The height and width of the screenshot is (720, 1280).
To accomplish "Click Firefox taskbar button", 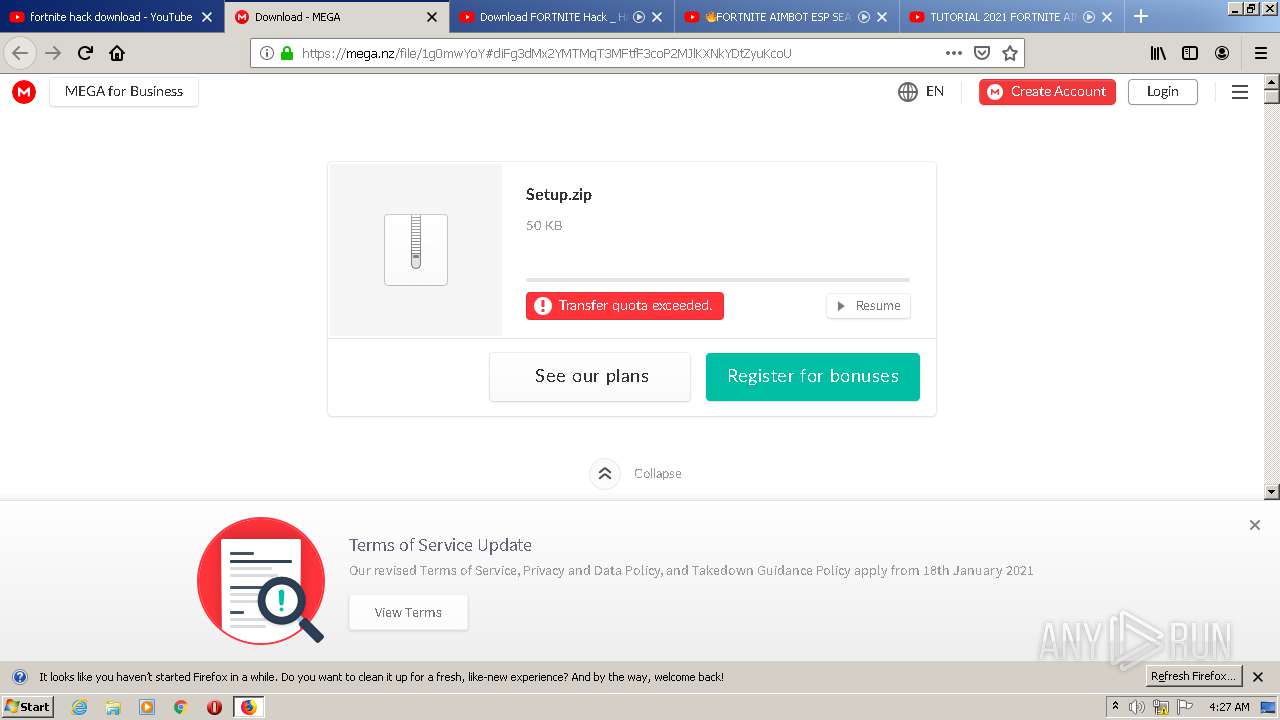I will [248, 707].
